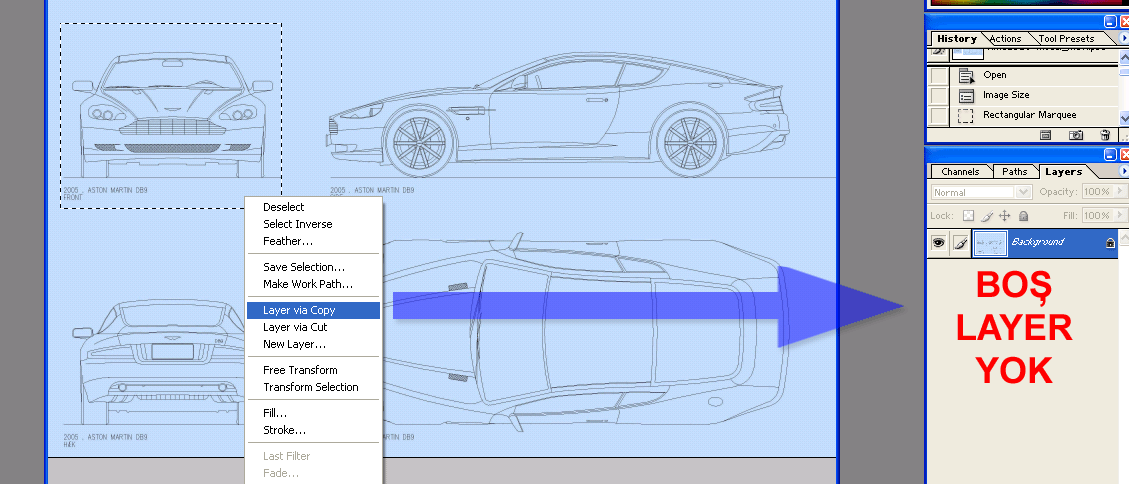Toggle history brush source box beside Image Size
This screenshot has height=484, width=1129.
(938, 95)
